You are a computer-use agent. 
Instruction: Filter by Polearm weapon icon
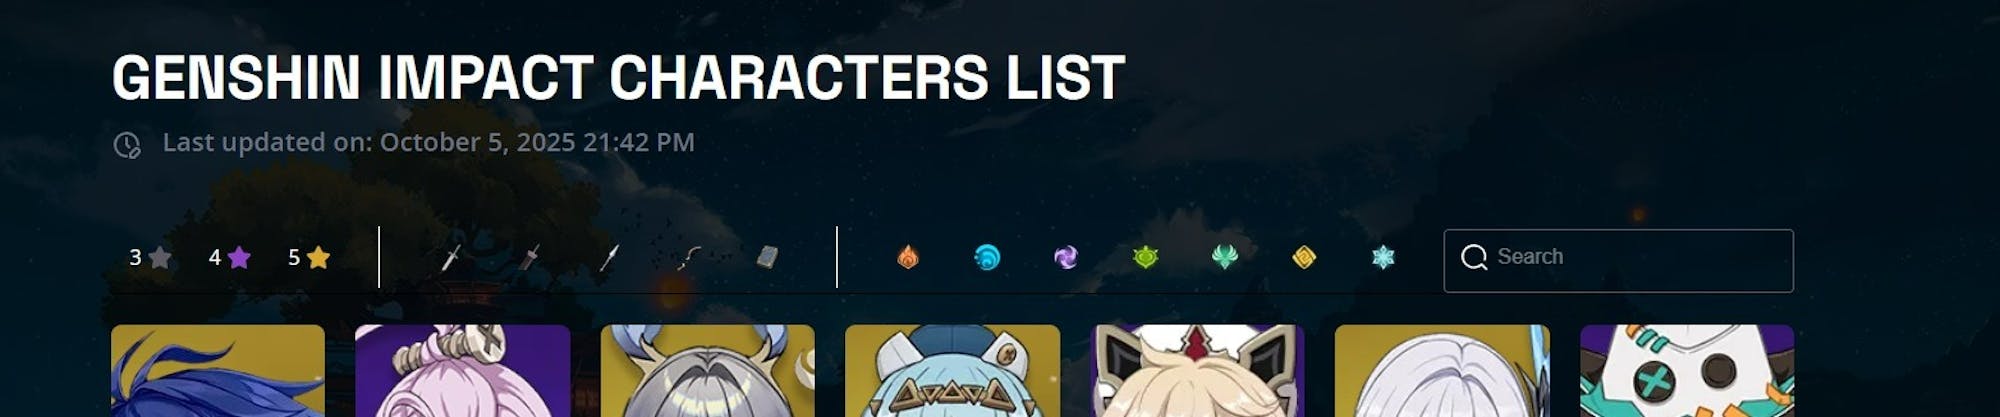(609, 258)
